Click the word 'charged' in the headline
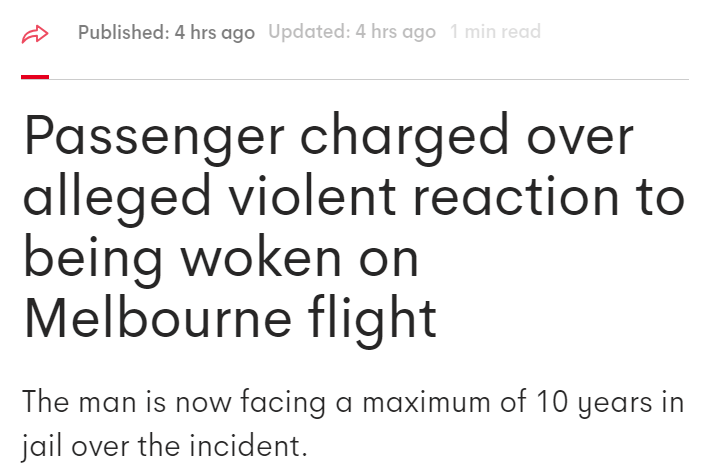 pyautogui.click(x=405, y=136)
